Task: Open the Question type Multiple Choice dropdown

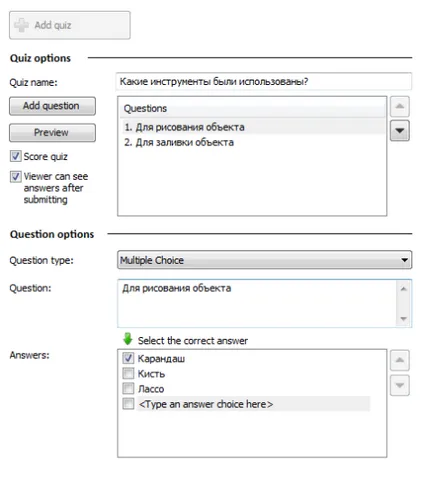Action: pyautogui.click(x=265, y=260)
